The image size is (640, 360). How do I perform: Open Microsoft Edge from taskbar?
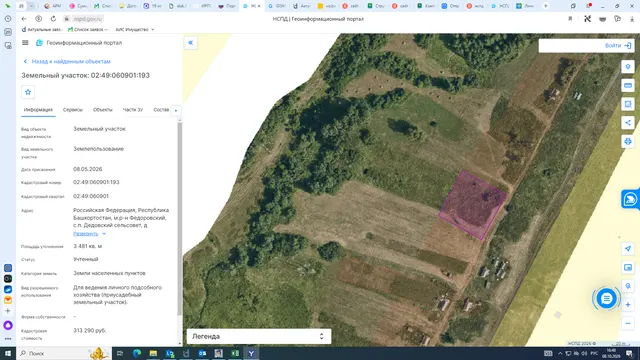point(137,353)
